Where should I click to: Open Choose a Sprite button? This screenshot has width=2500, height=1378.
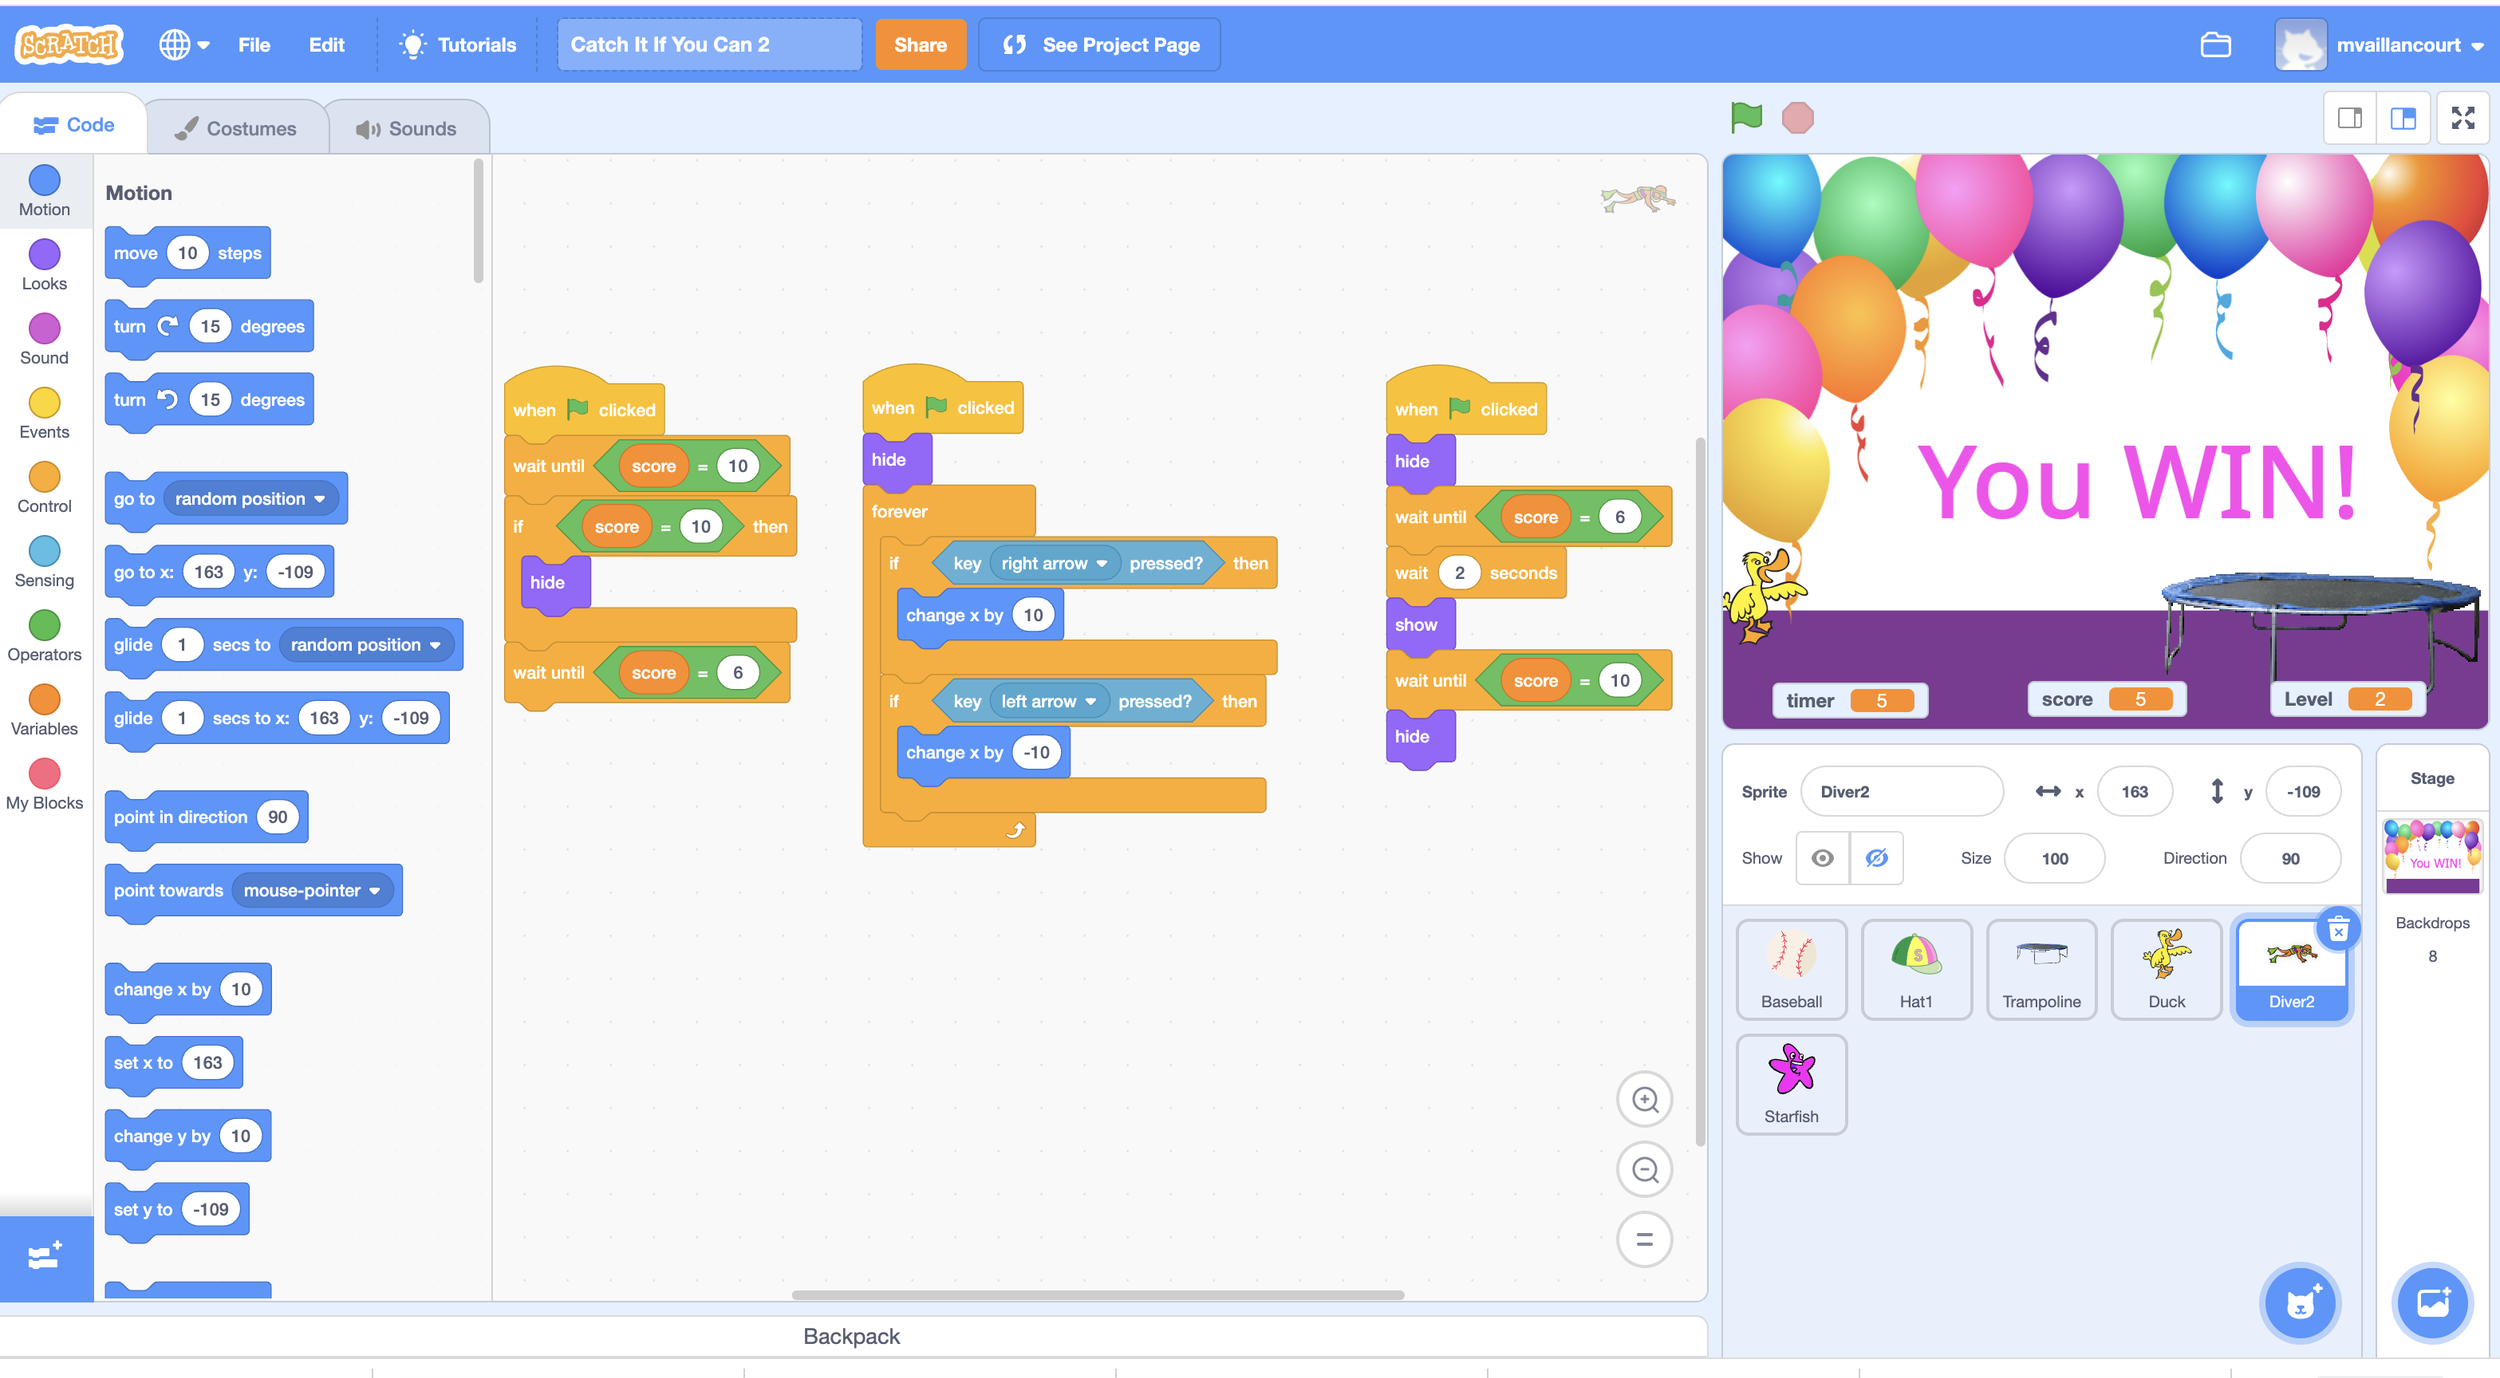point(2299,1302)
